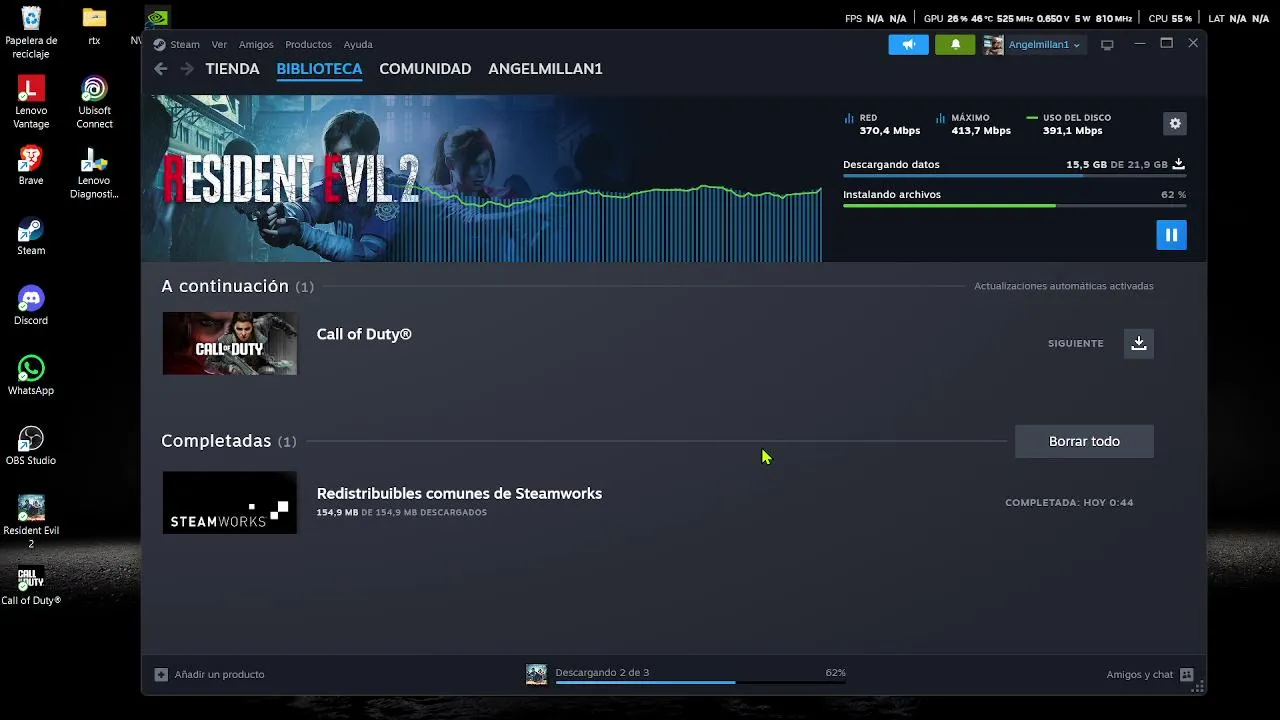
Task: Open Papelera de reciclaje on the desktop
Action: point(31,31)
